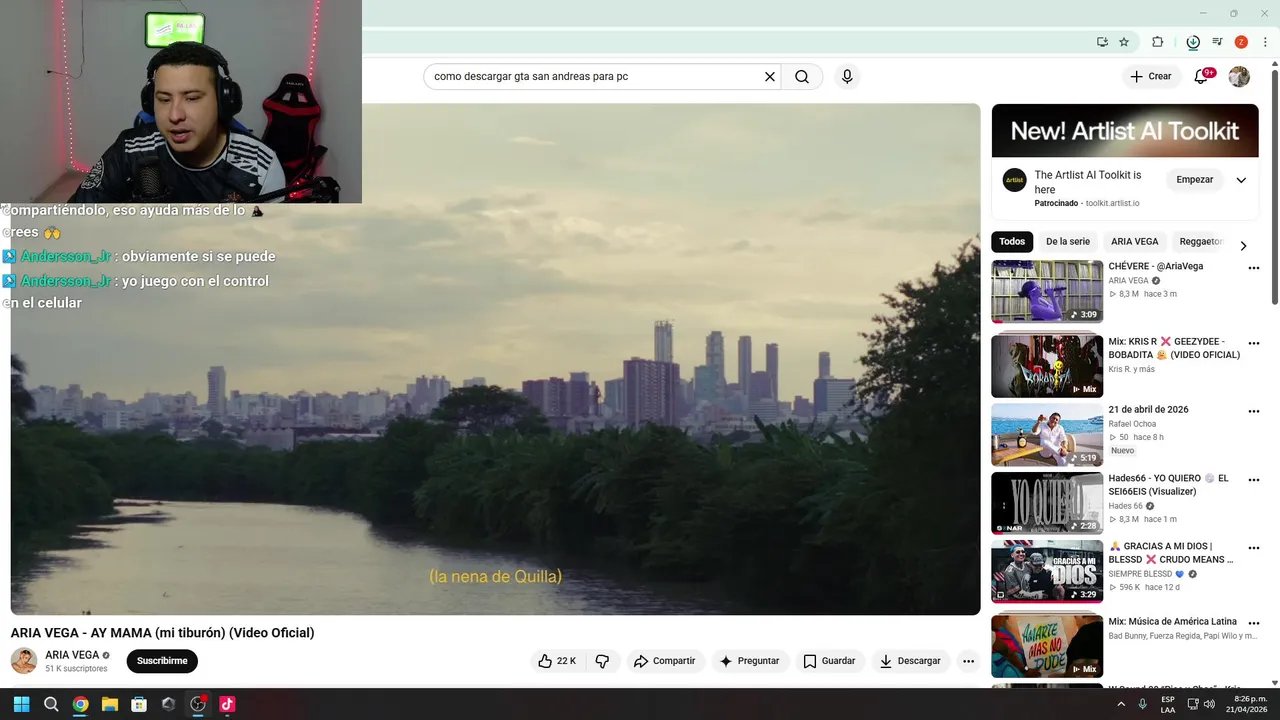The height and width of the screenshot is (720, 1280).
Task: Open Chrome three-dot menu
Action: 1265,42
